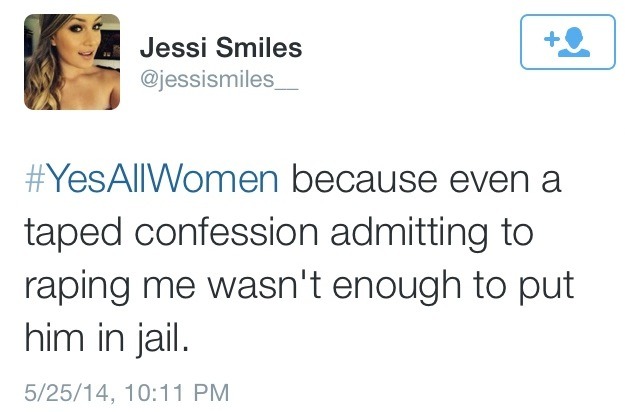The width and height of the screenshot is (625, 412).
Task: Click the display name Jessi Smiles
Action: point(222,47)
